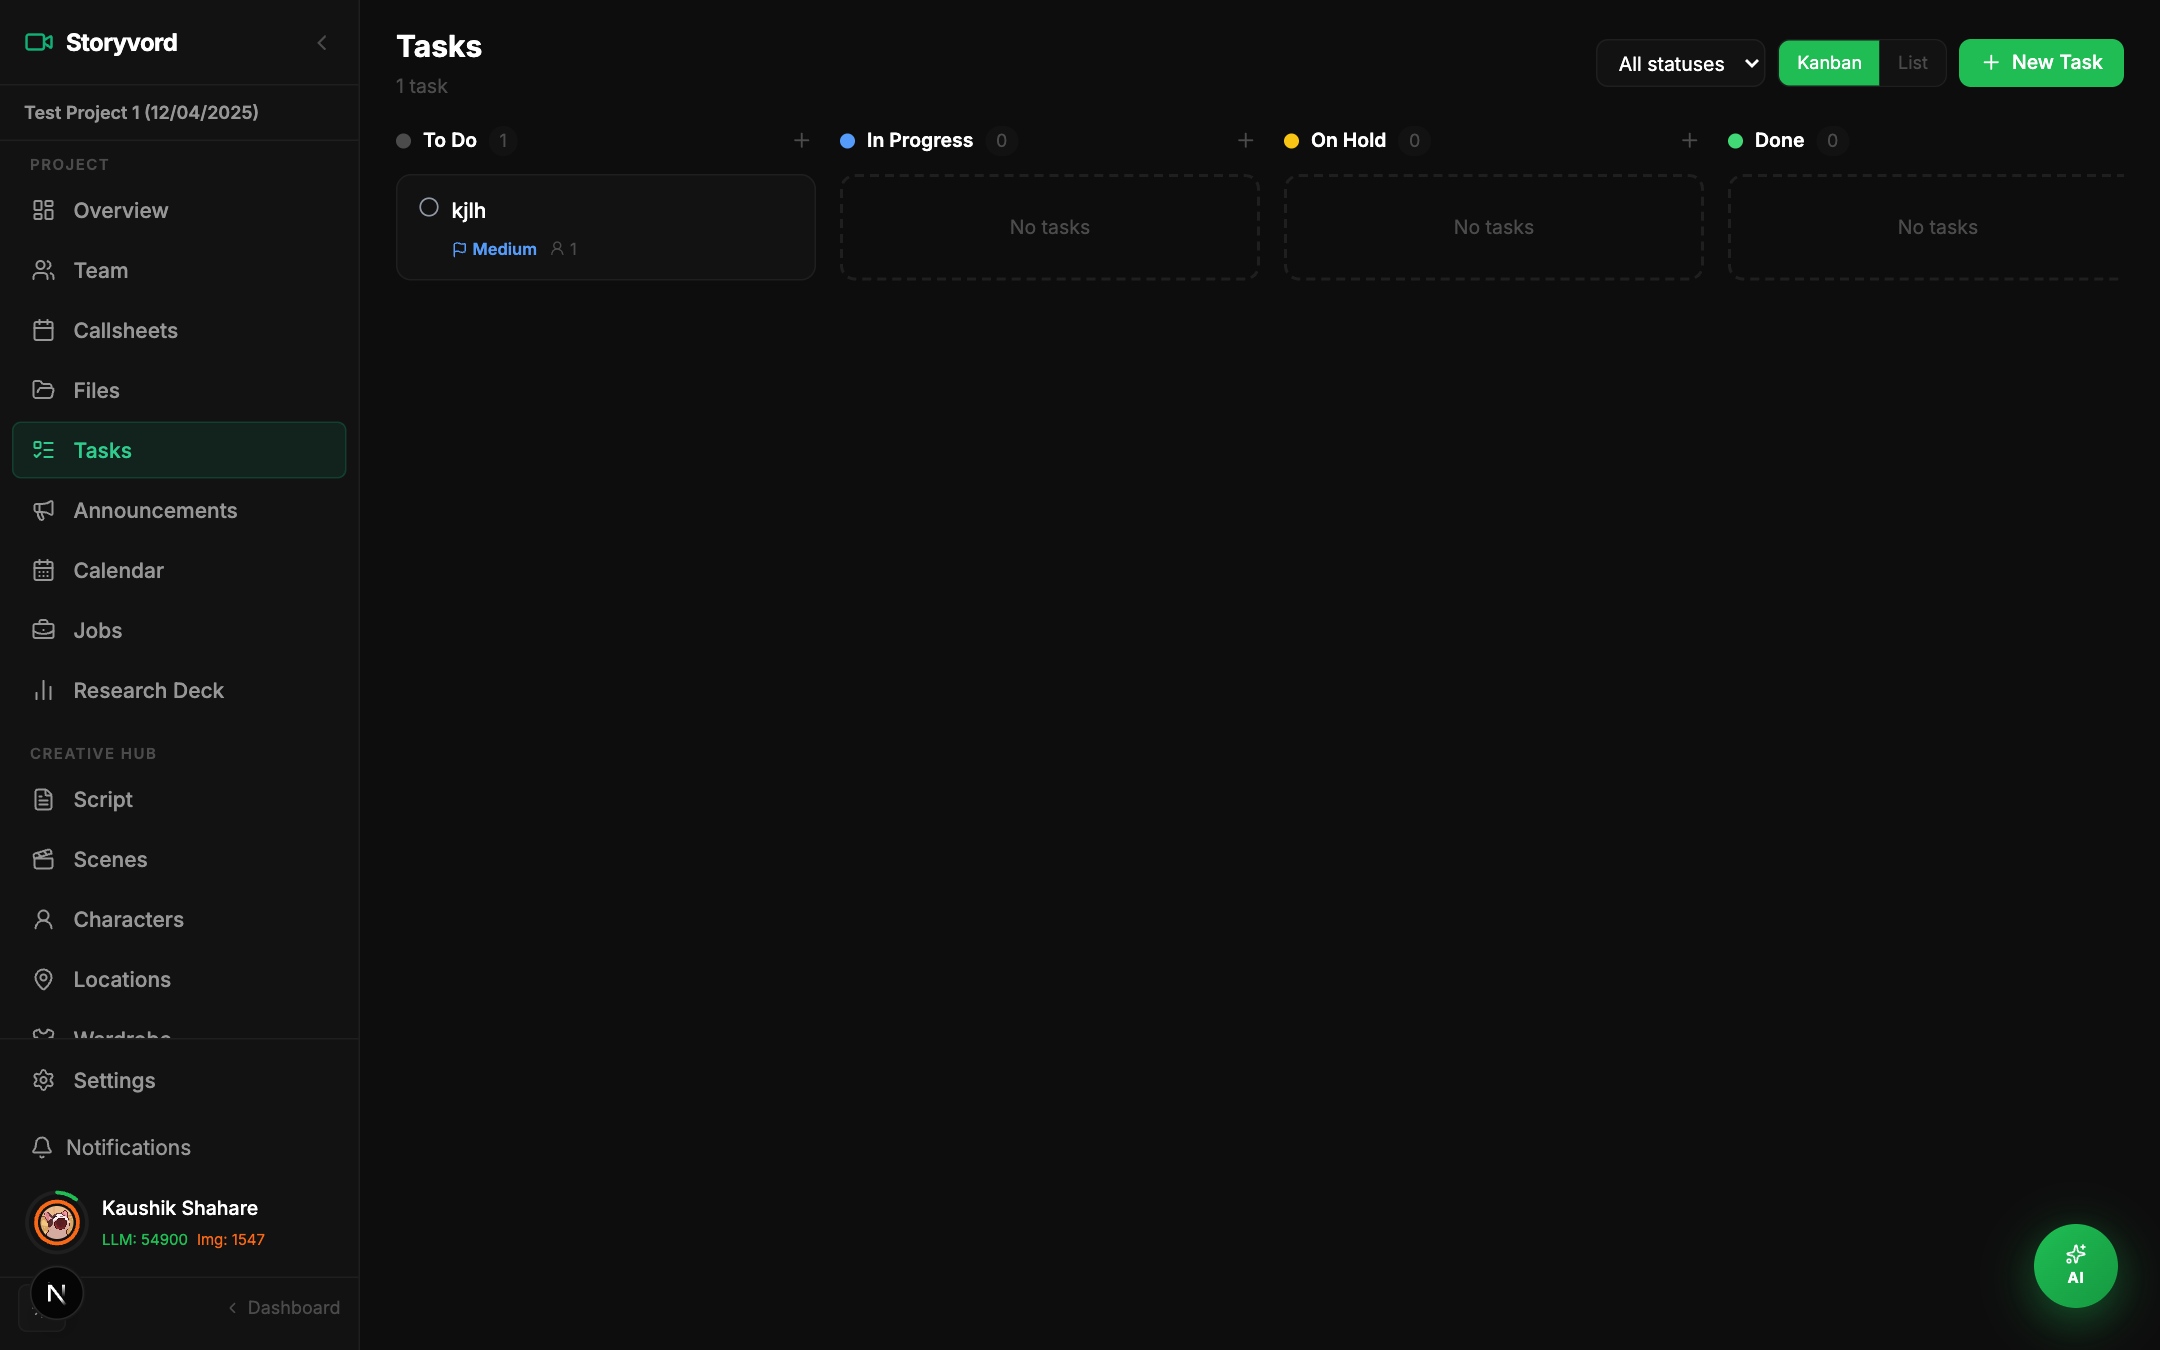Open the Announcements page
Image resolution: width=2160 pixels, height=1350 pixels.
pos(179,510)
